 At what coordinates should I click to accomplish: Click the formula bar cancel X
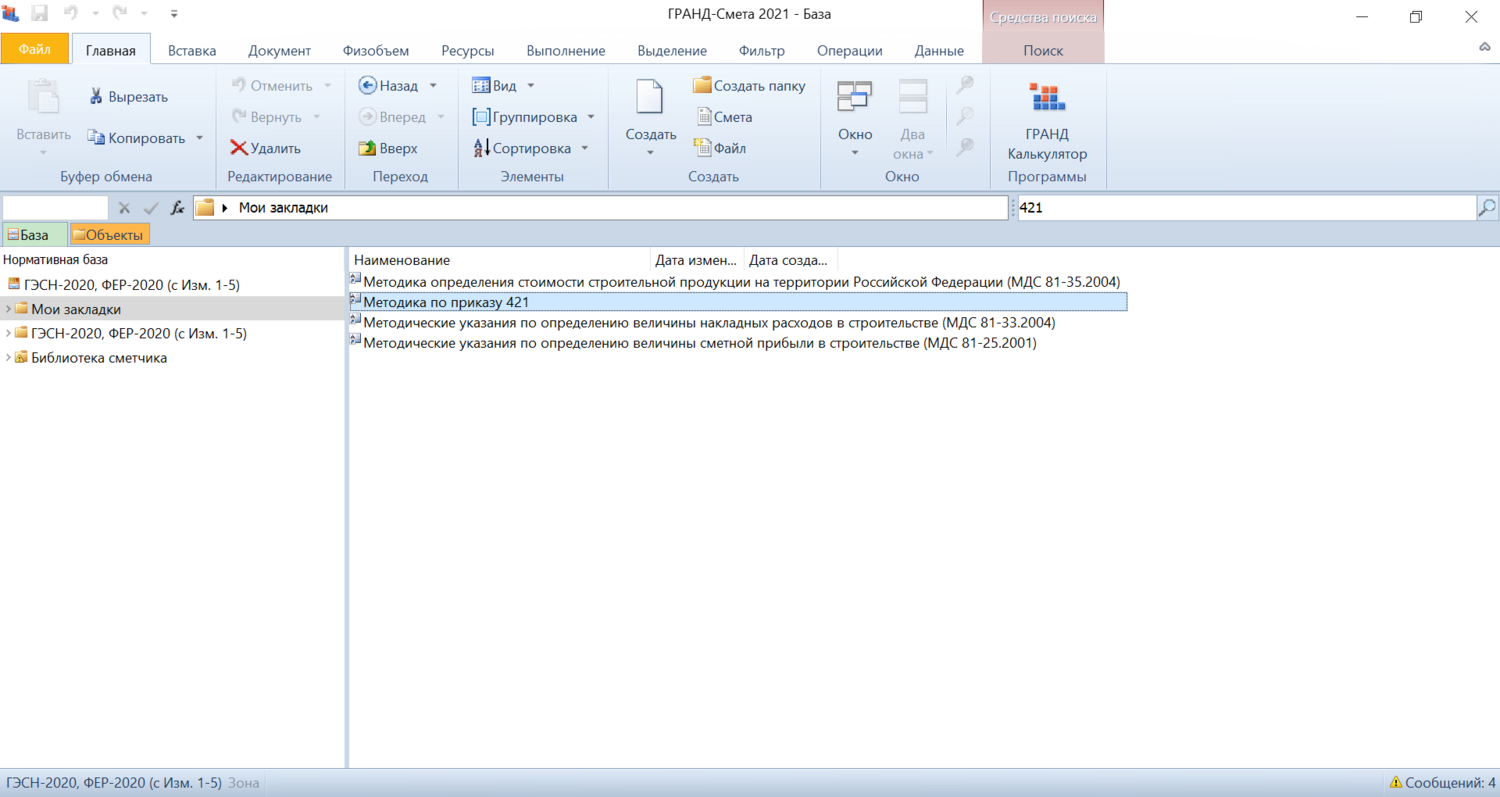click(124, 208)
